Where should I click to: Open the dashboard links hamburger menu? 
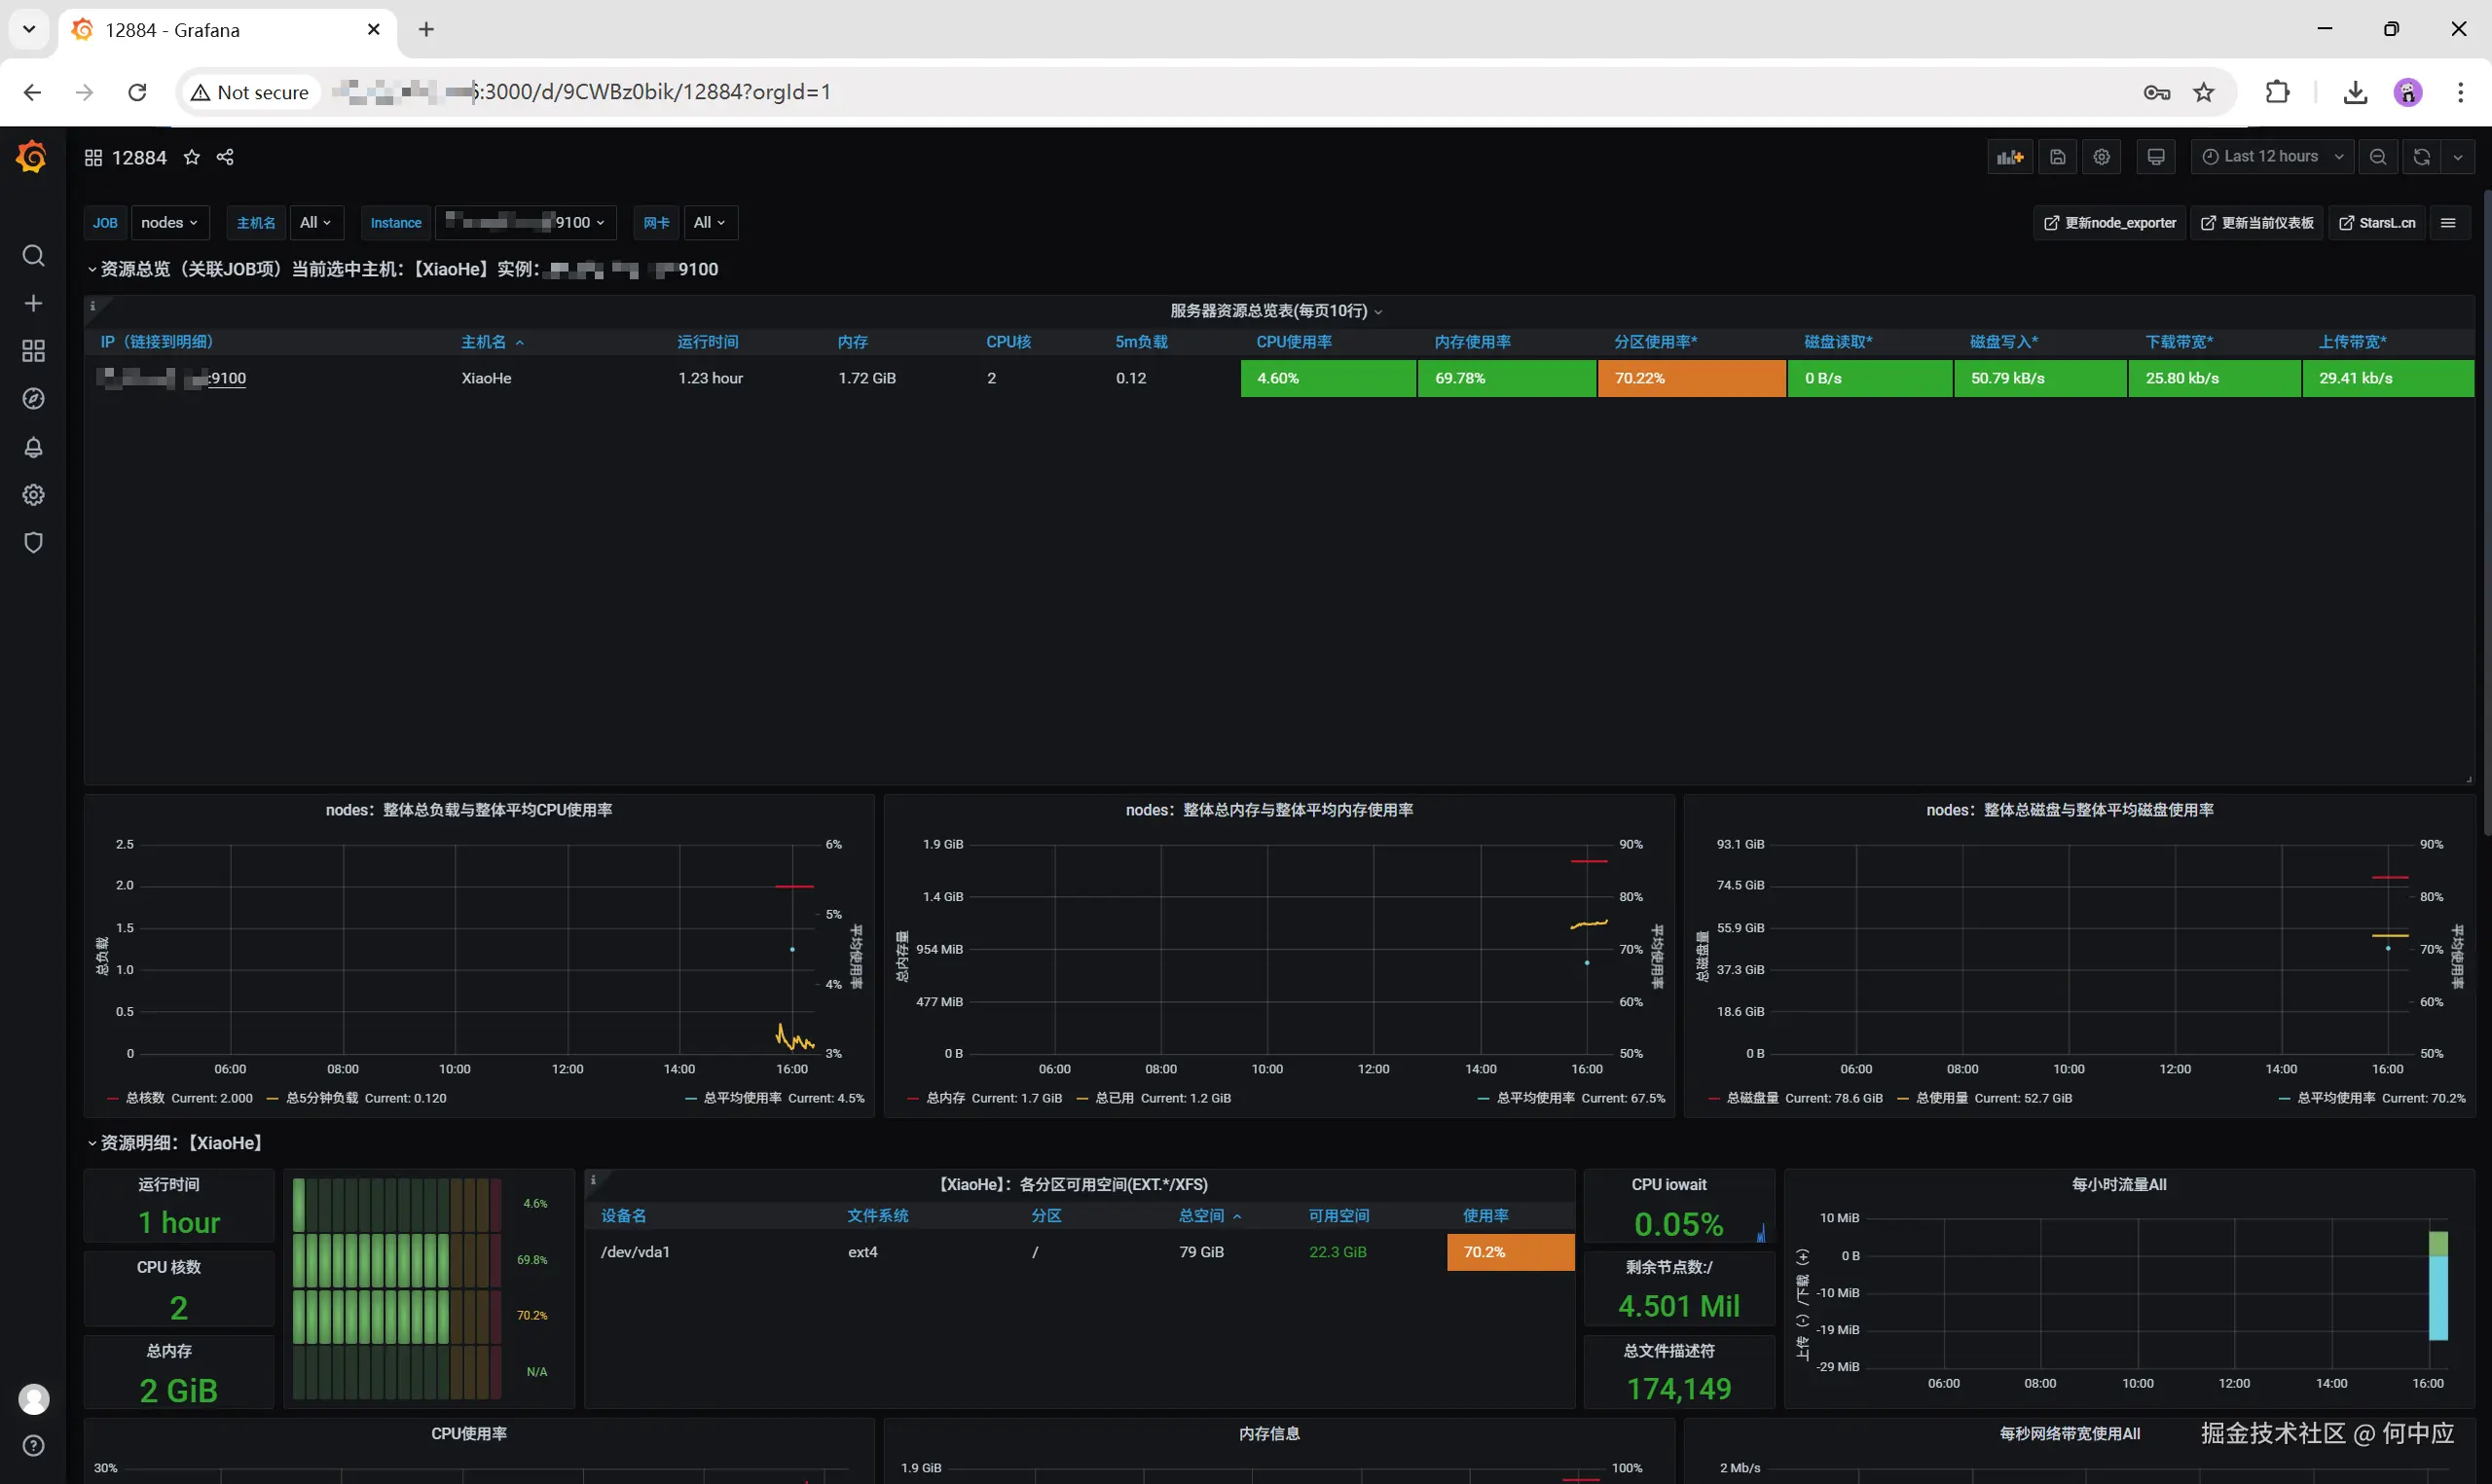point(2448,222)
